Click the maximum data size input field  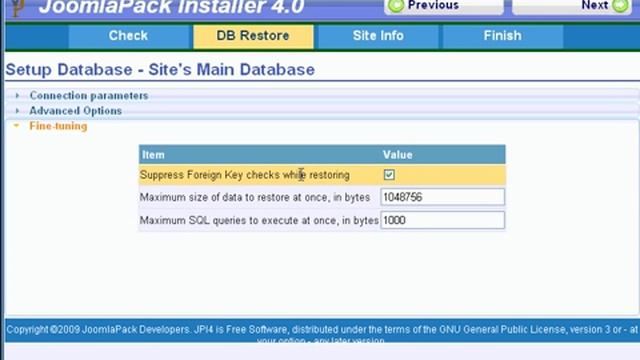click(x=442, y=197)
